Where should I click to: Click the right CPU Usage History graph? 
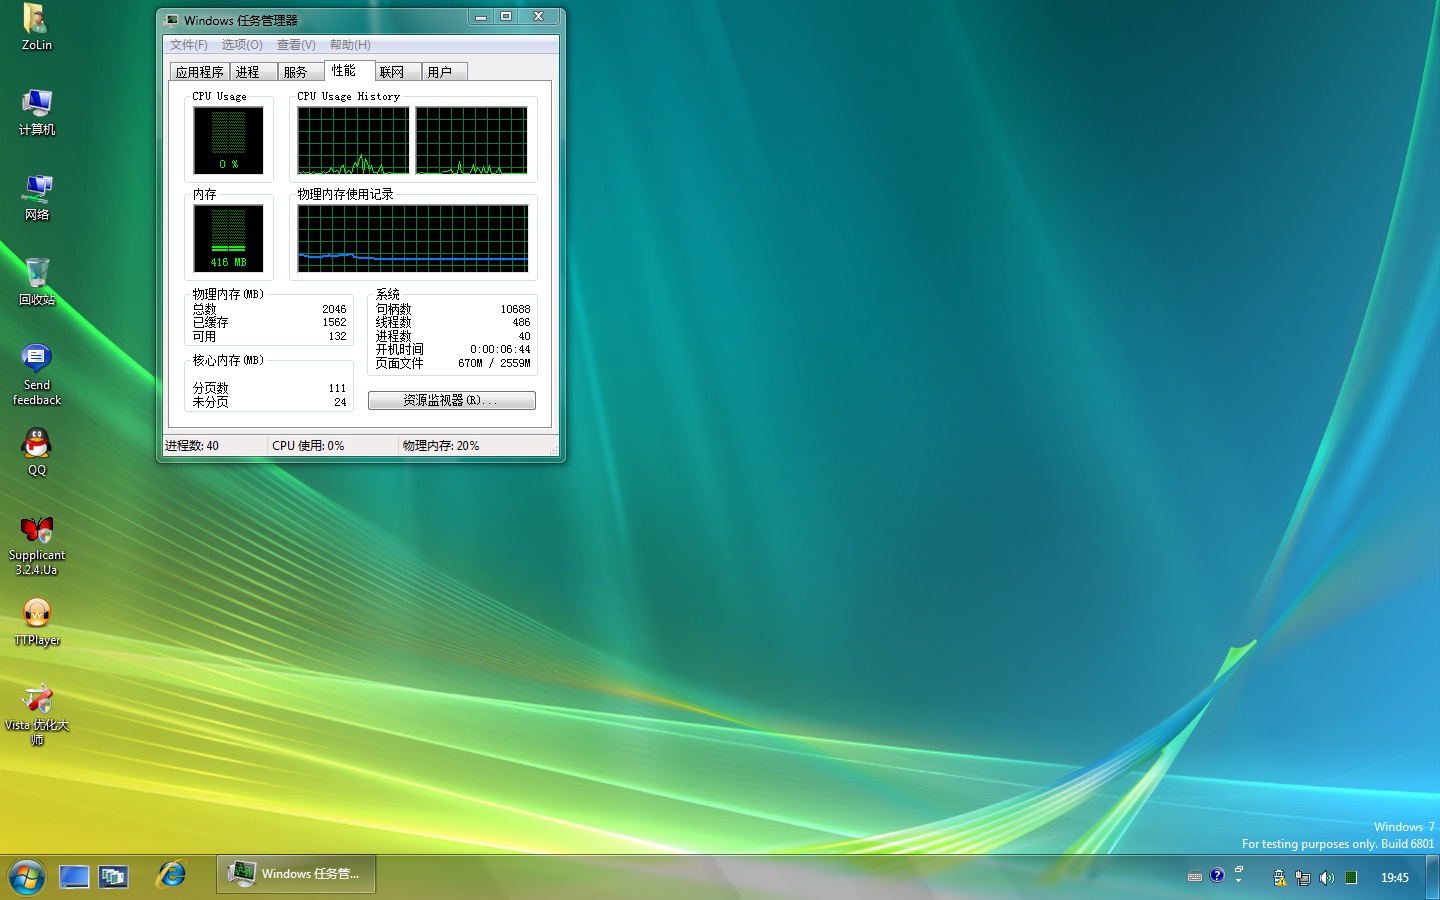click(x=471, y=141)
